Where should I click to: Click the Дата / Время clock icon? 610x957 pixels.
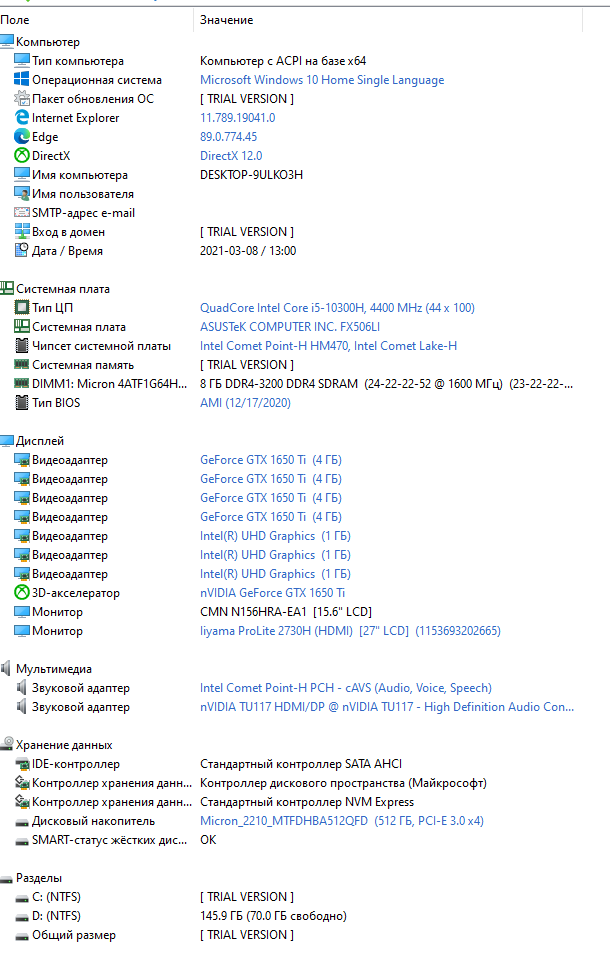coord(22,250)
